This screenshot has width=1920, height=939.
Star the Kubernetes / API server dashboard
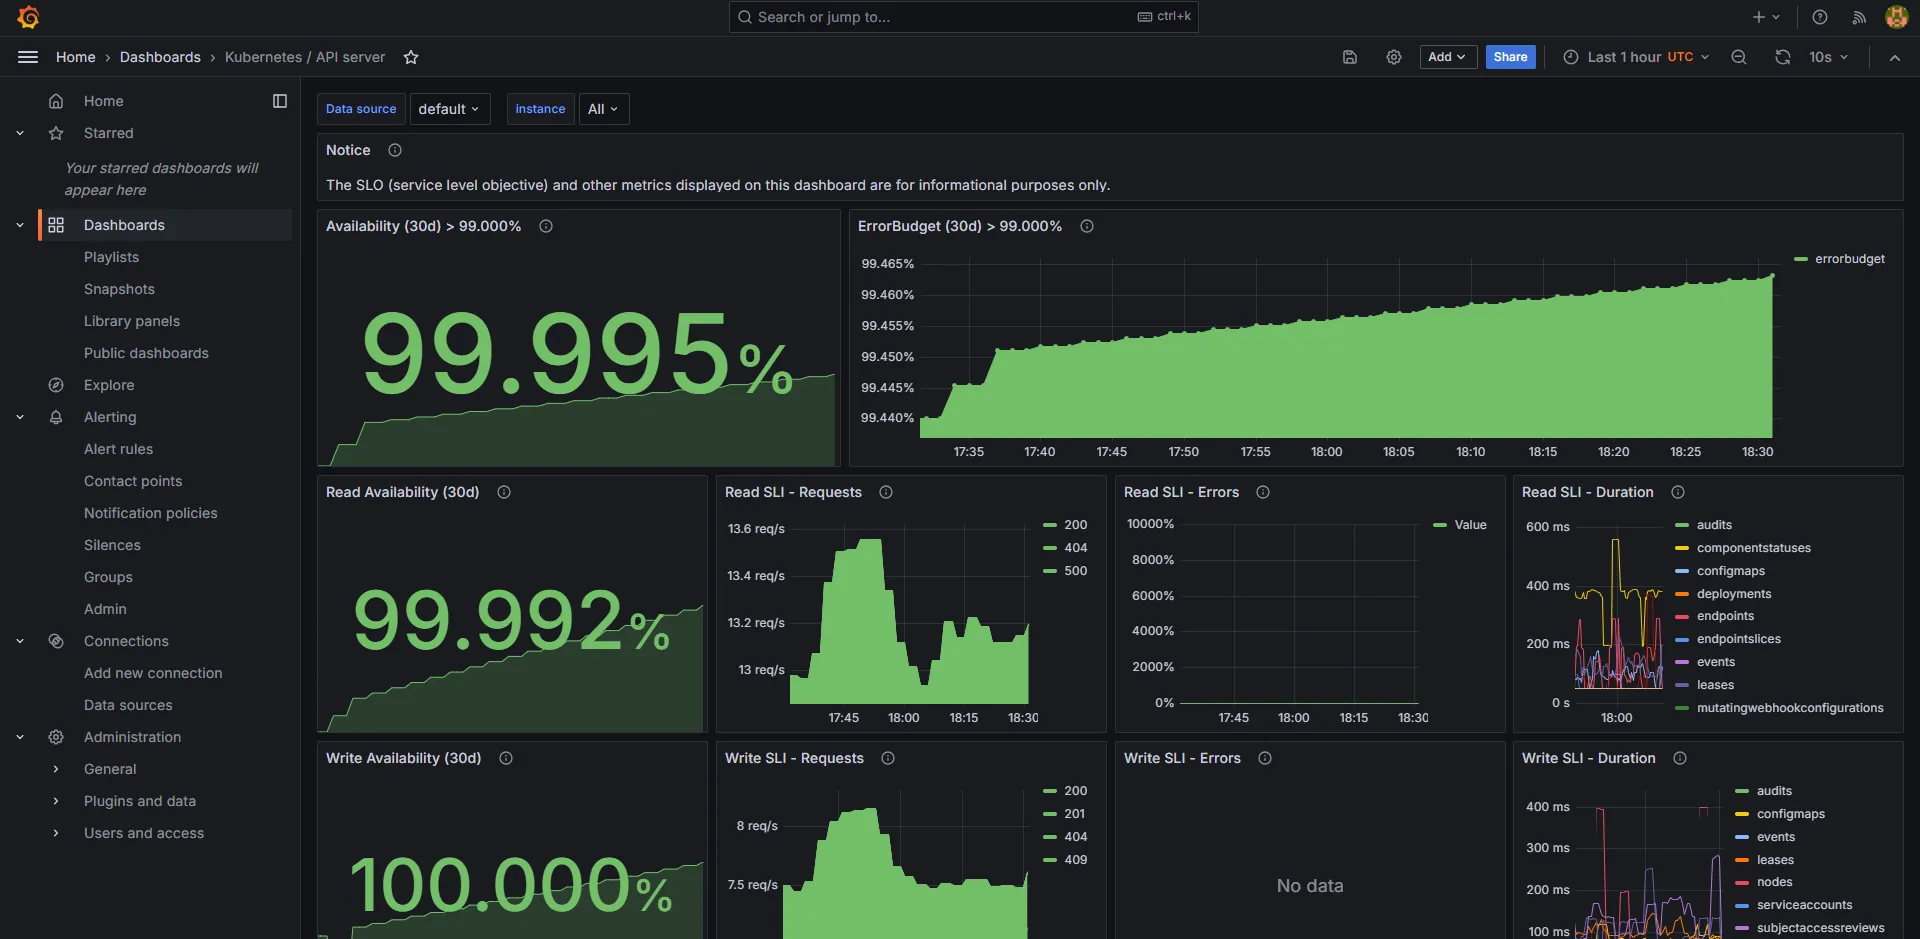[x=411, y=57]
